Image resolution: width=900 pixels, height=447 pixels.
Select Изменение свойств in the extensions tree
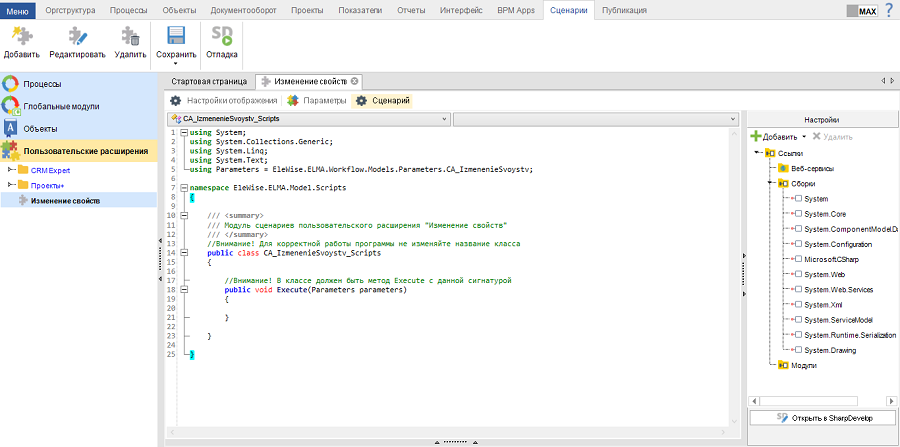(x=64, y=200)
